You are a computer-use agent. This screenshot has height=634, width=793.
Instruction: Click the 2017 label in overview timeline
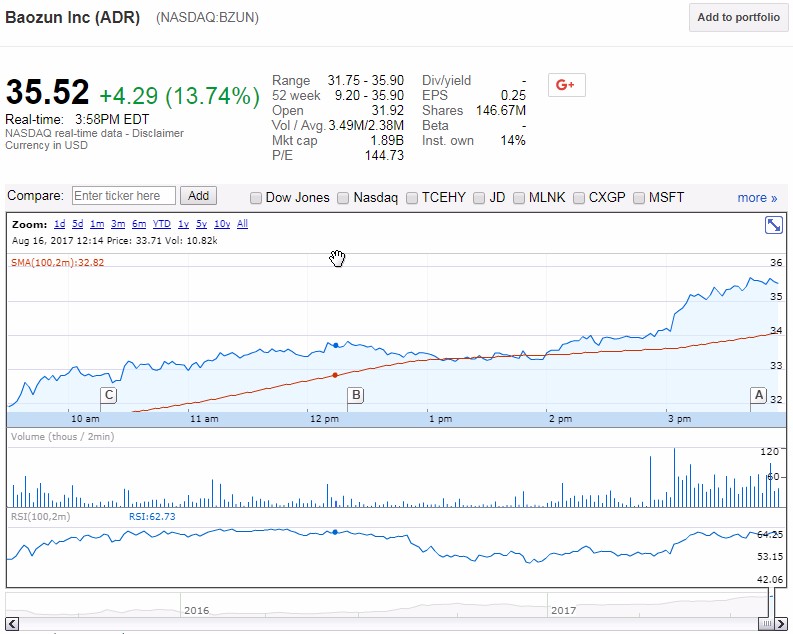pyautogui.click(x=563, y=610)
